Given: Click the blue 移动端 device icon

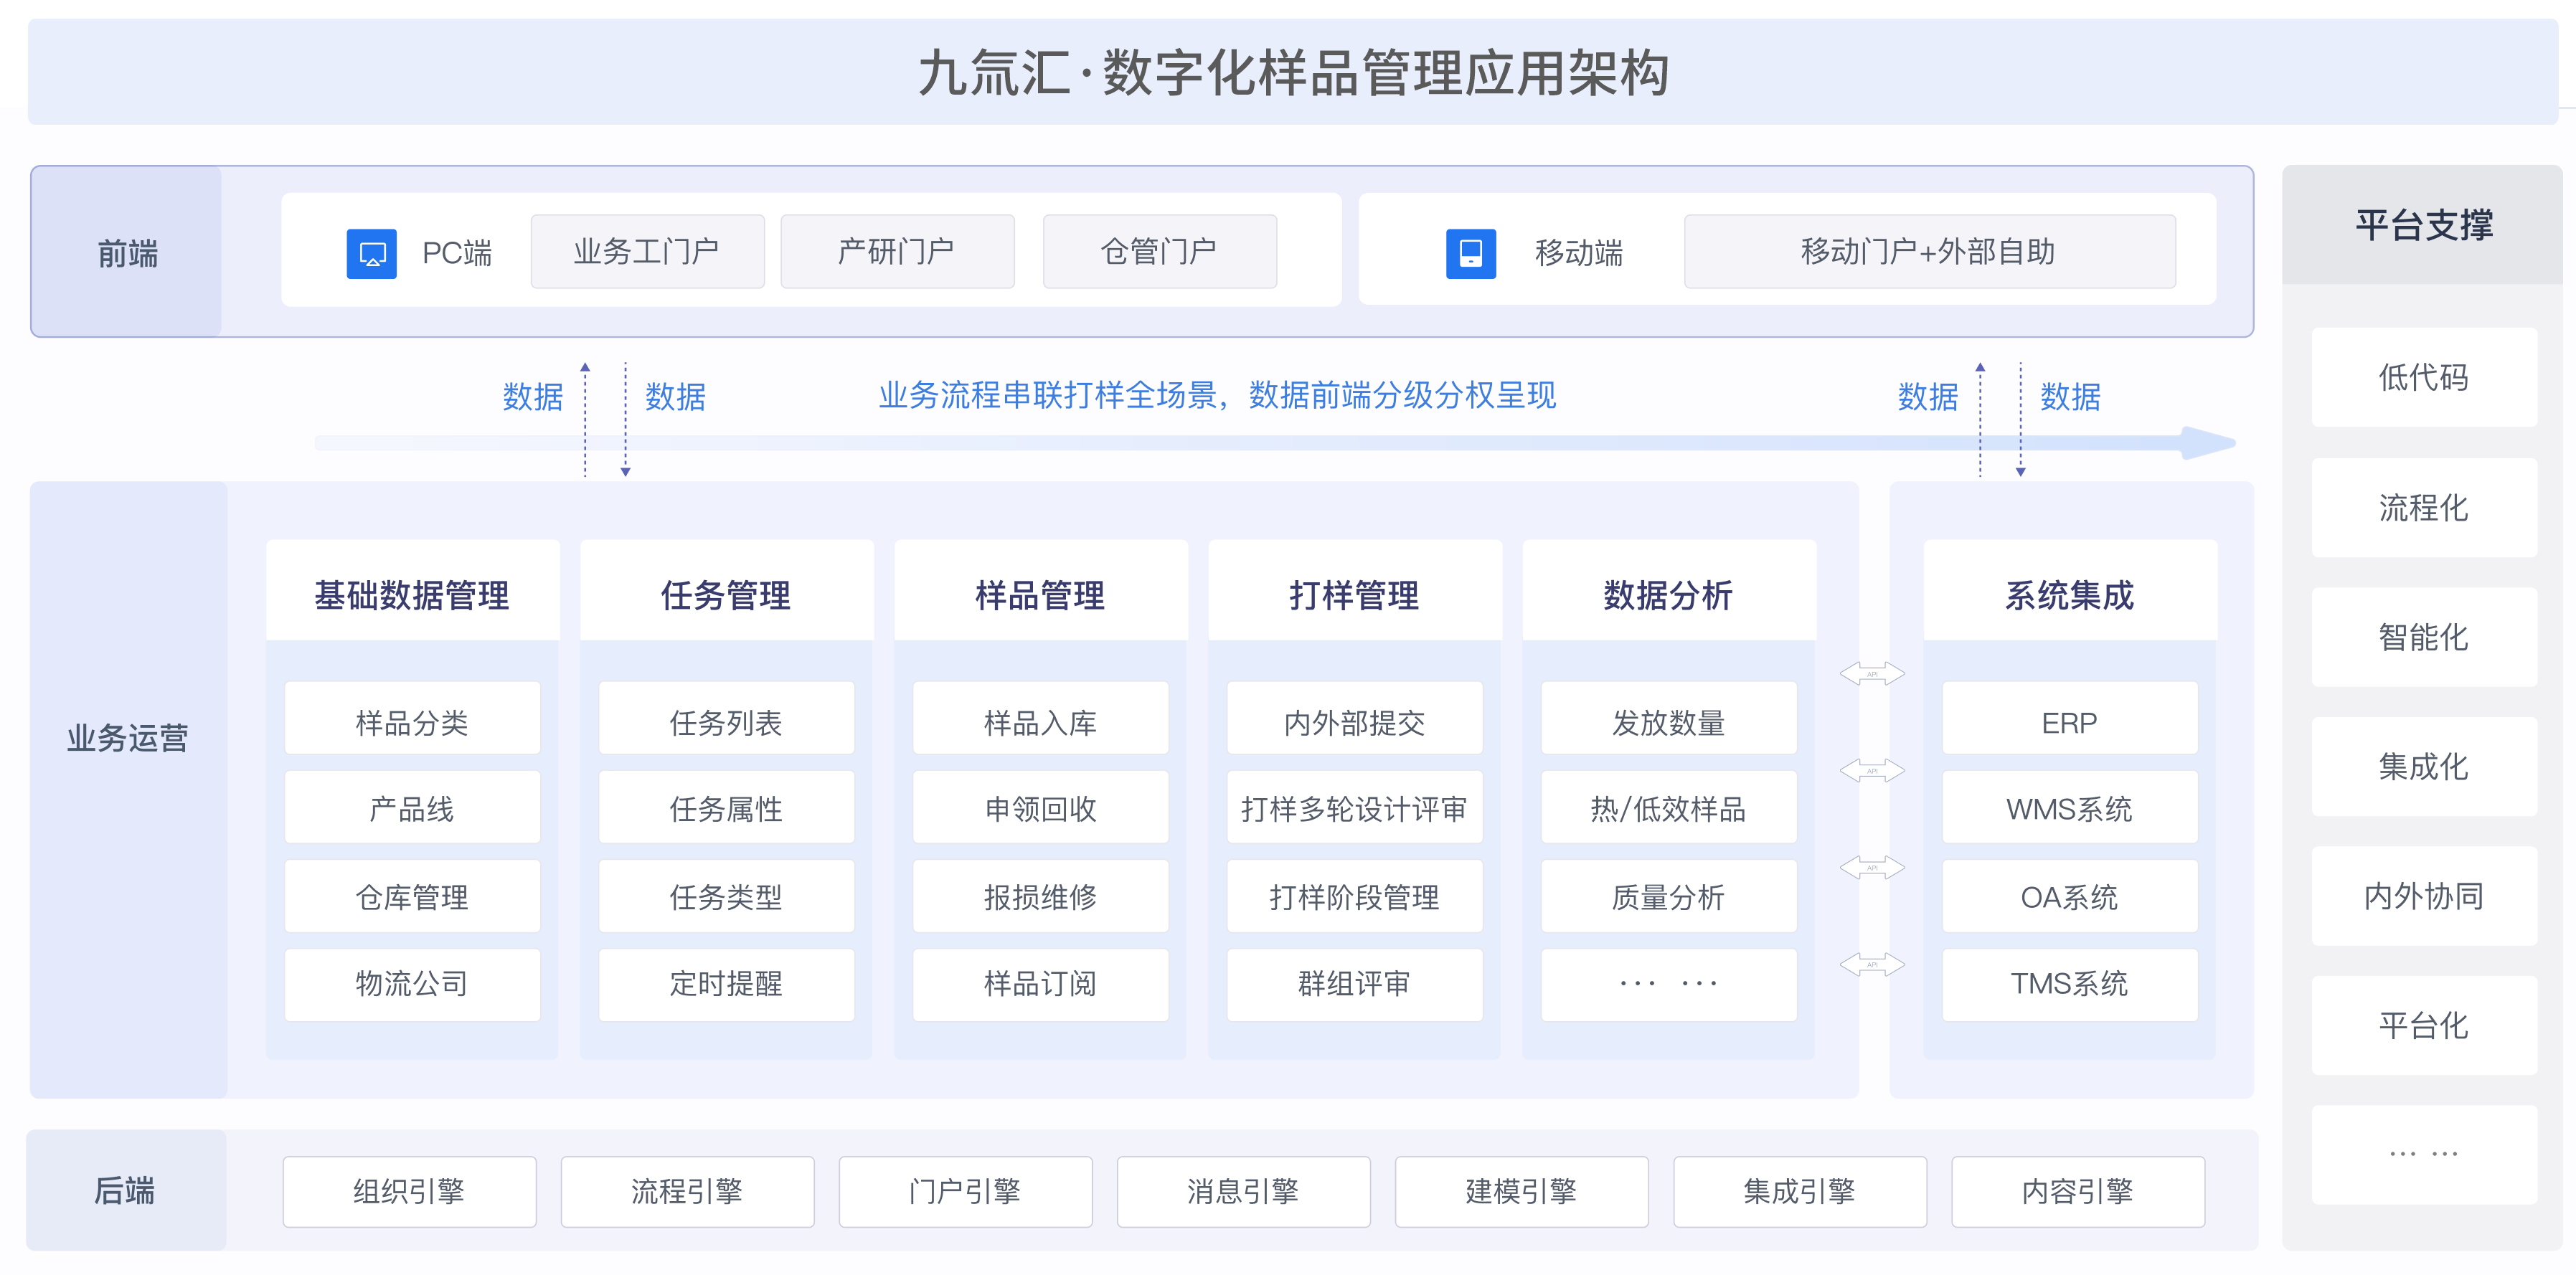Looking at the screenshot, I should (x=1470, y=253).
